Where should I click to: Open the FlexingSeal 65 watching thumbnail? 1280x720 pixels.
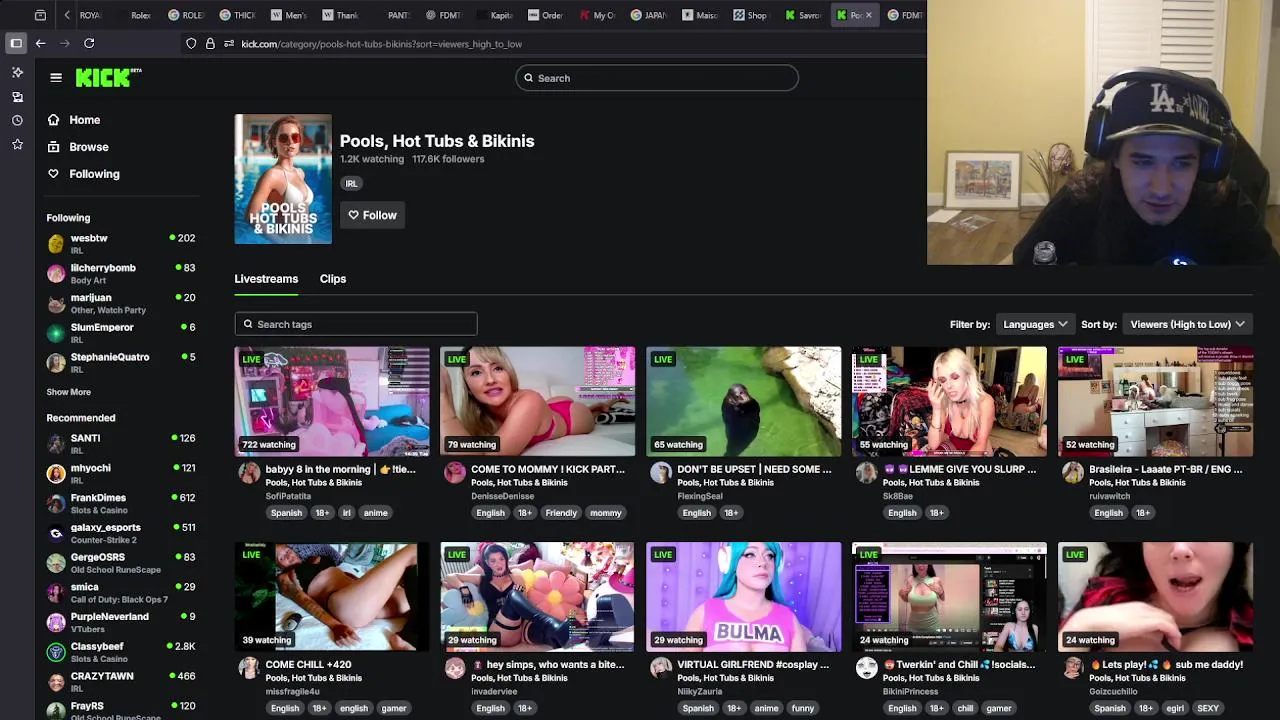(744, 401)
